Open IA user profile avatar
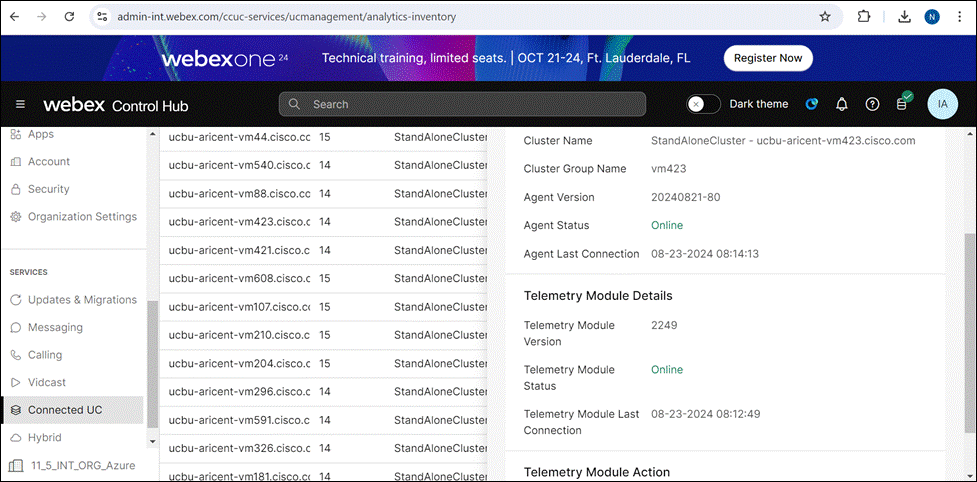 [943, 104]
